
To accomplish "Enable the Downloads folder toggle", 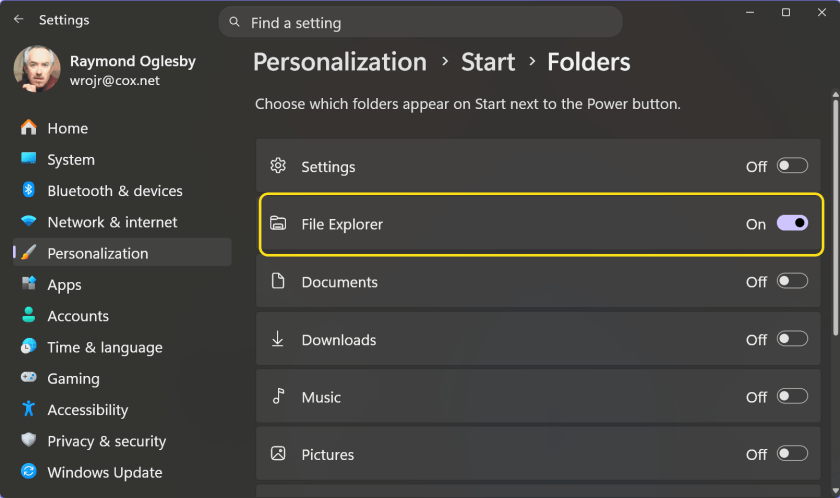I will [792, 338].
